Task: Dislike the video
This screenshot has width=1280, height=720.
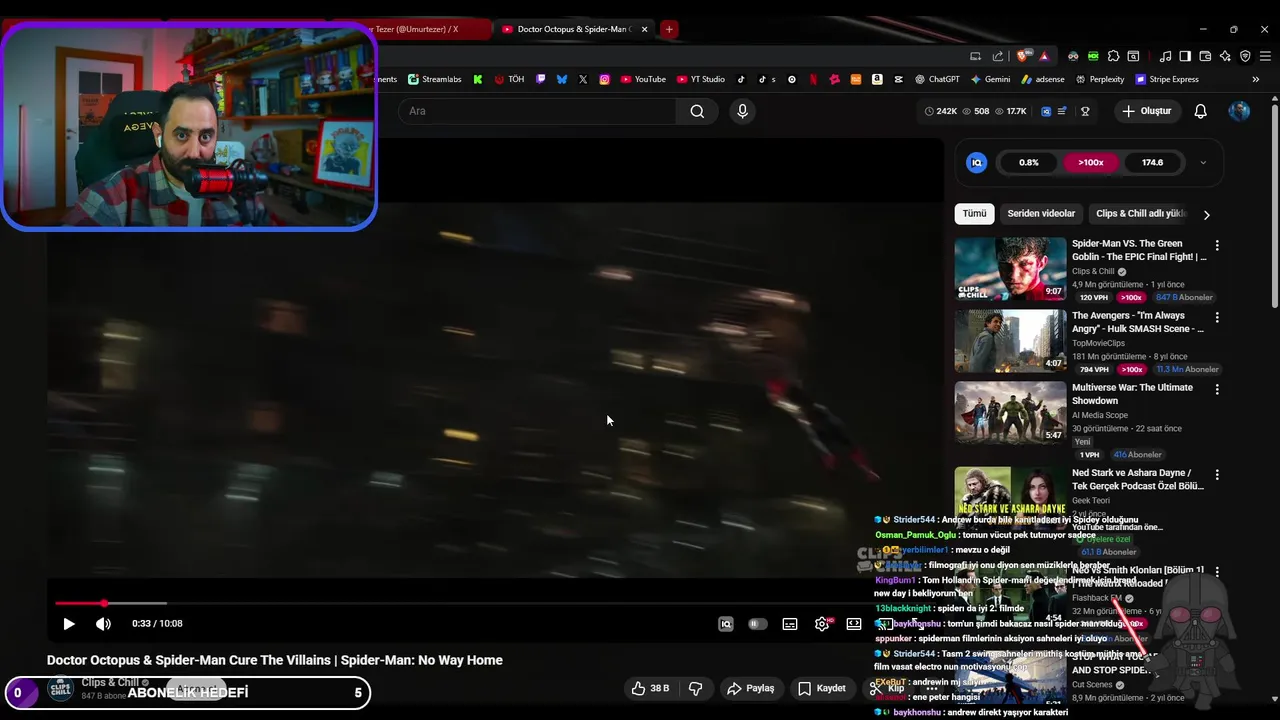Action: tap(695, 688)
